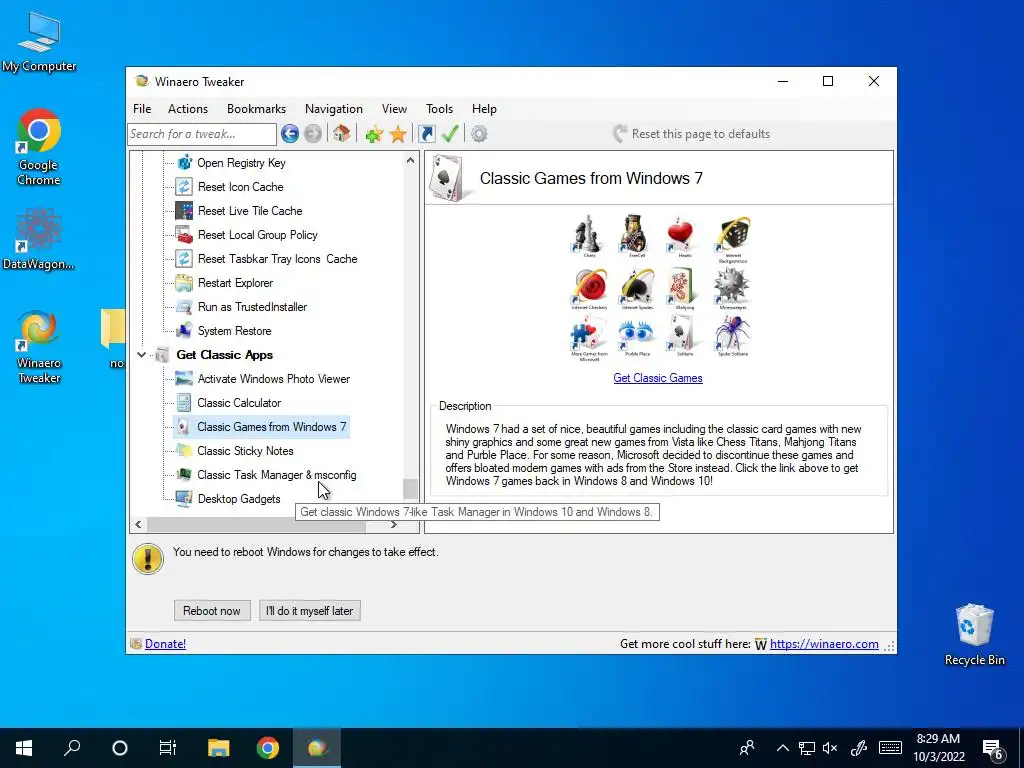Go to the Home page icon
Image resolution: width=1024 pixels, height=768 pixels.
341,134
